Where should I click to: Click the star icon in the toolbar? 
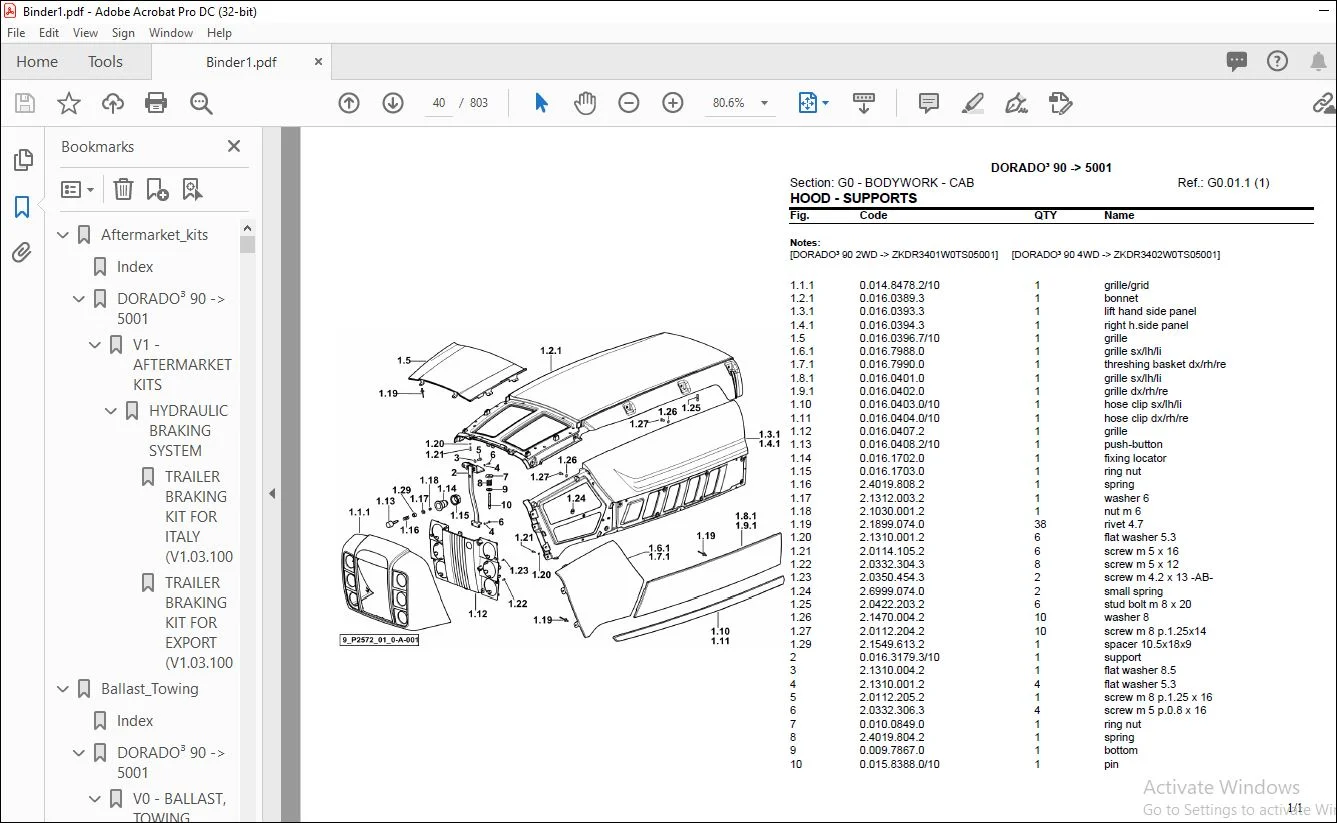click(x=69, y=103)
